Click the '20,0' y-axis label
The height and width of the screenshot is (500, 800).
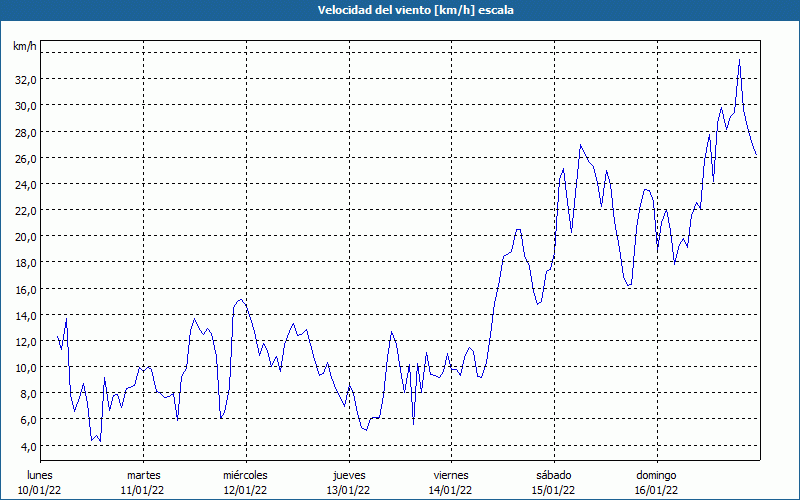(x=26, y=237)
